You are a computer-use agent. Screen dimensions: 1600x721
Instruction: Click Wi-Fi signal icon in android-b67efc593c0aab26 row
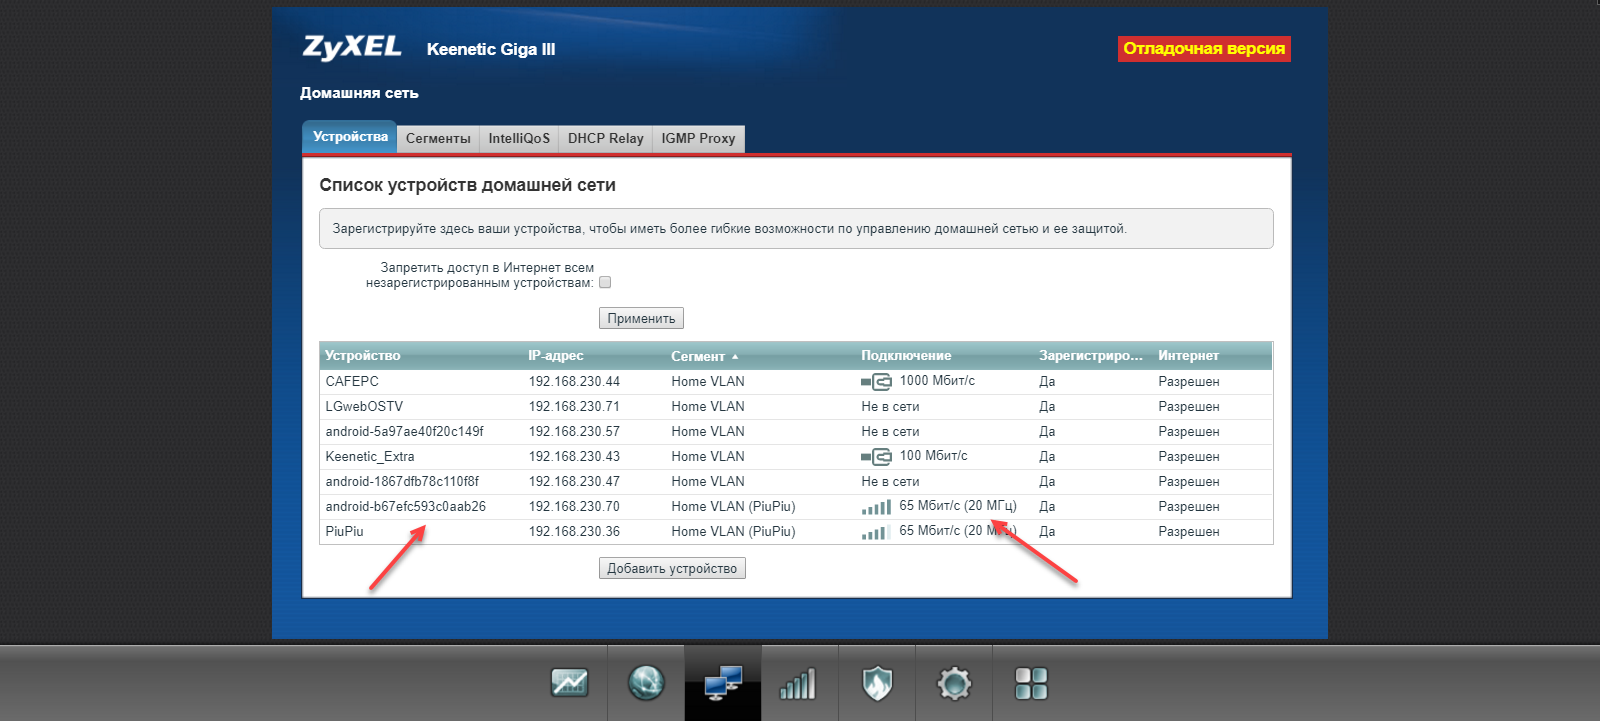point(876,507)
